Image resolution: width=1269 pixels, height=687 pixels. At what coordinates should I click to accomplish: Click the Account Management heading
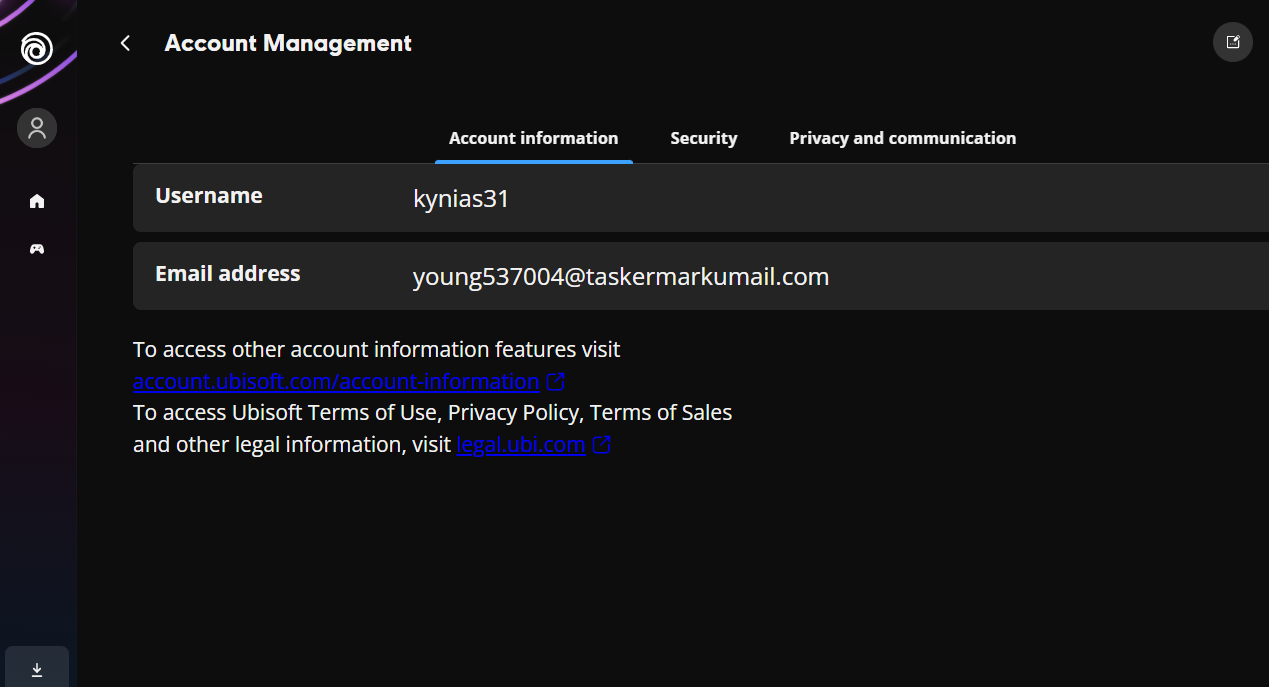tap(288, 43)
